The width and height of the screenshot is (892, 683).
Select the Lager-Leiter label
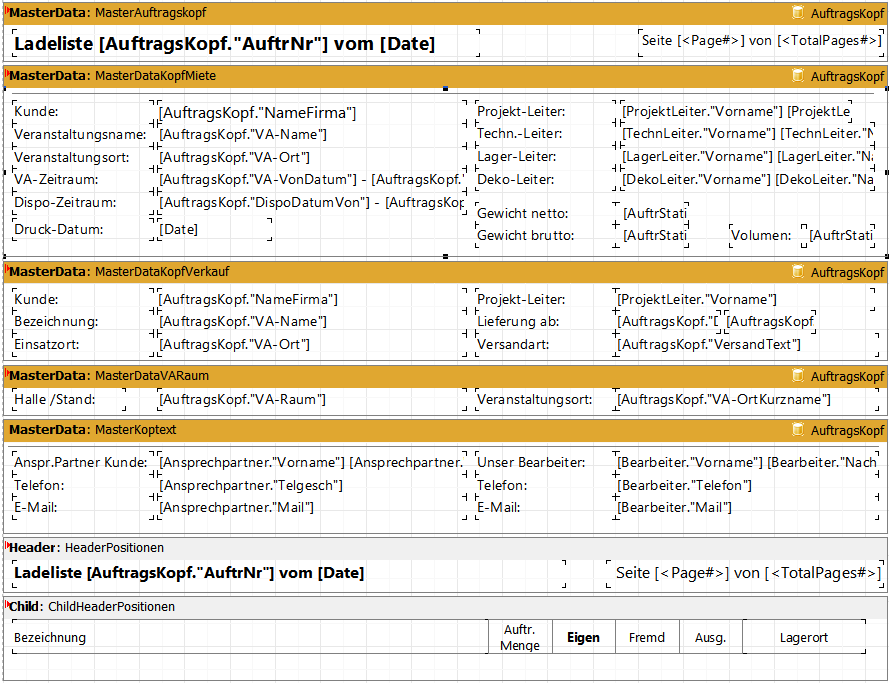pos(546,157)
